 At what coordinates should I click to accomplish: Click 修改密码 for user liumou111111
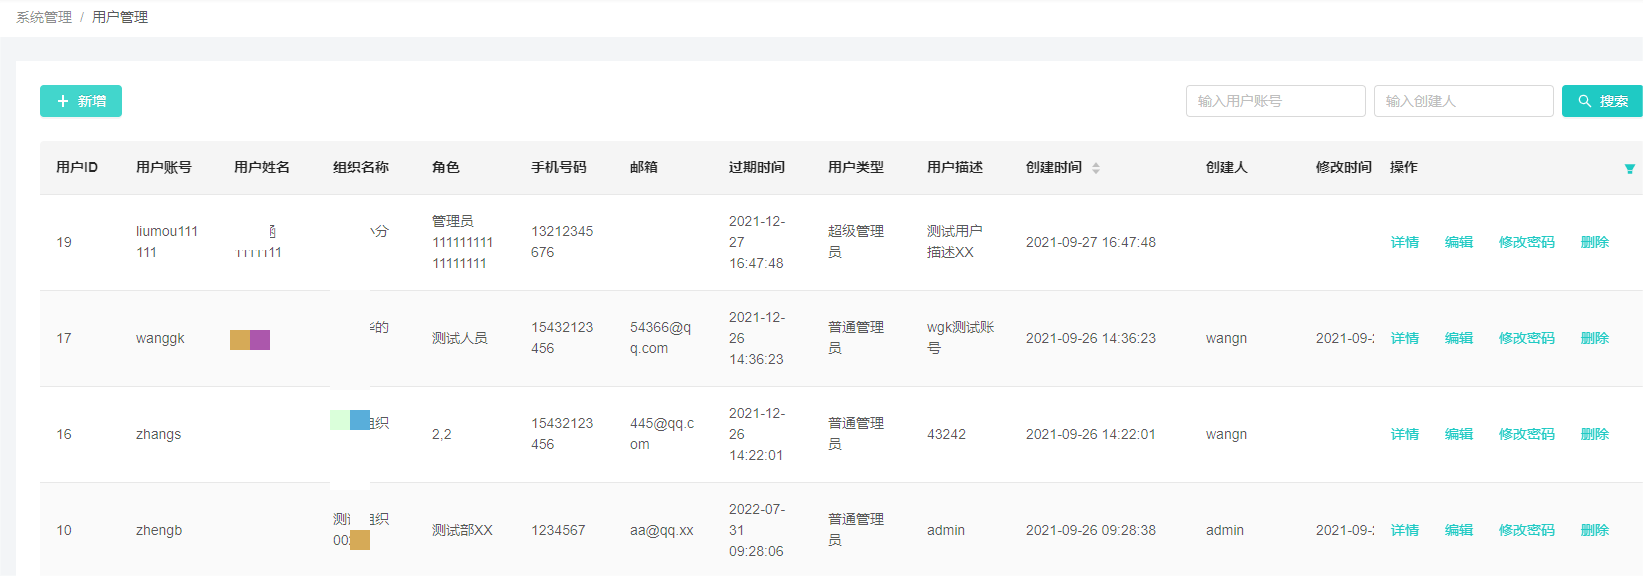tap(1526, 242)
